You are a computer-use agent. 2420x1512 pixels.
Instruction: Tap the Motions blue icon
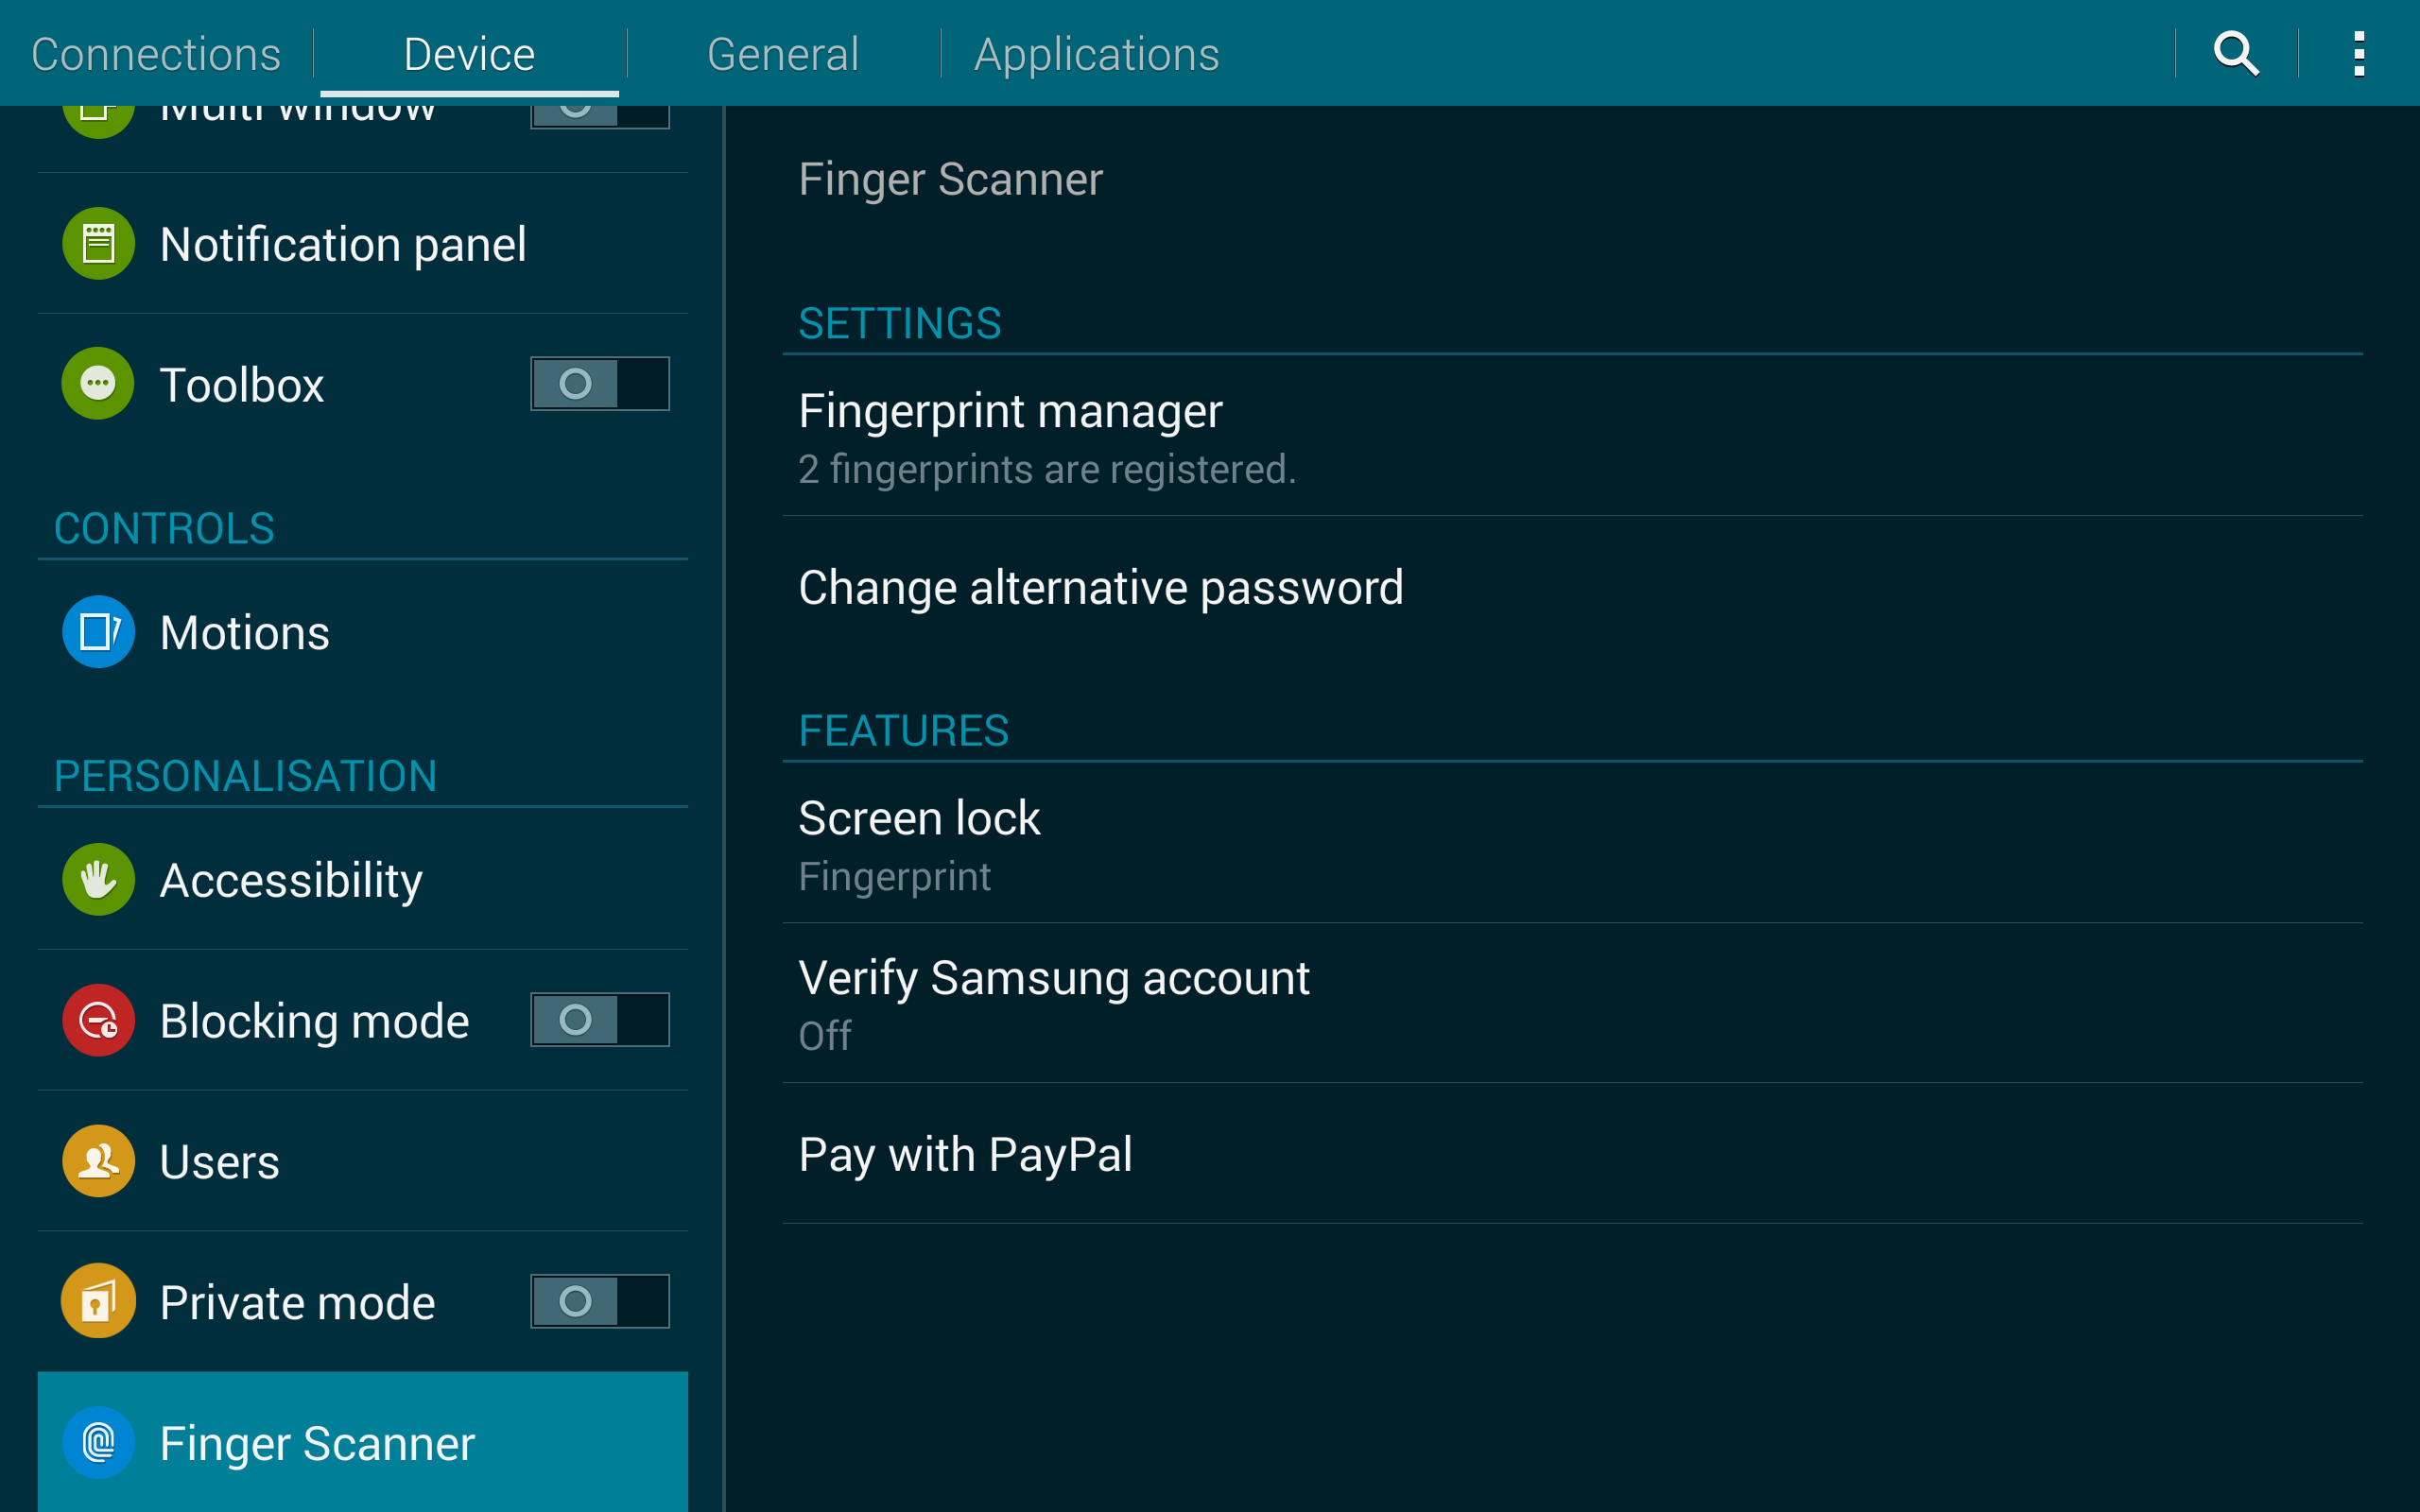point(98,632)
